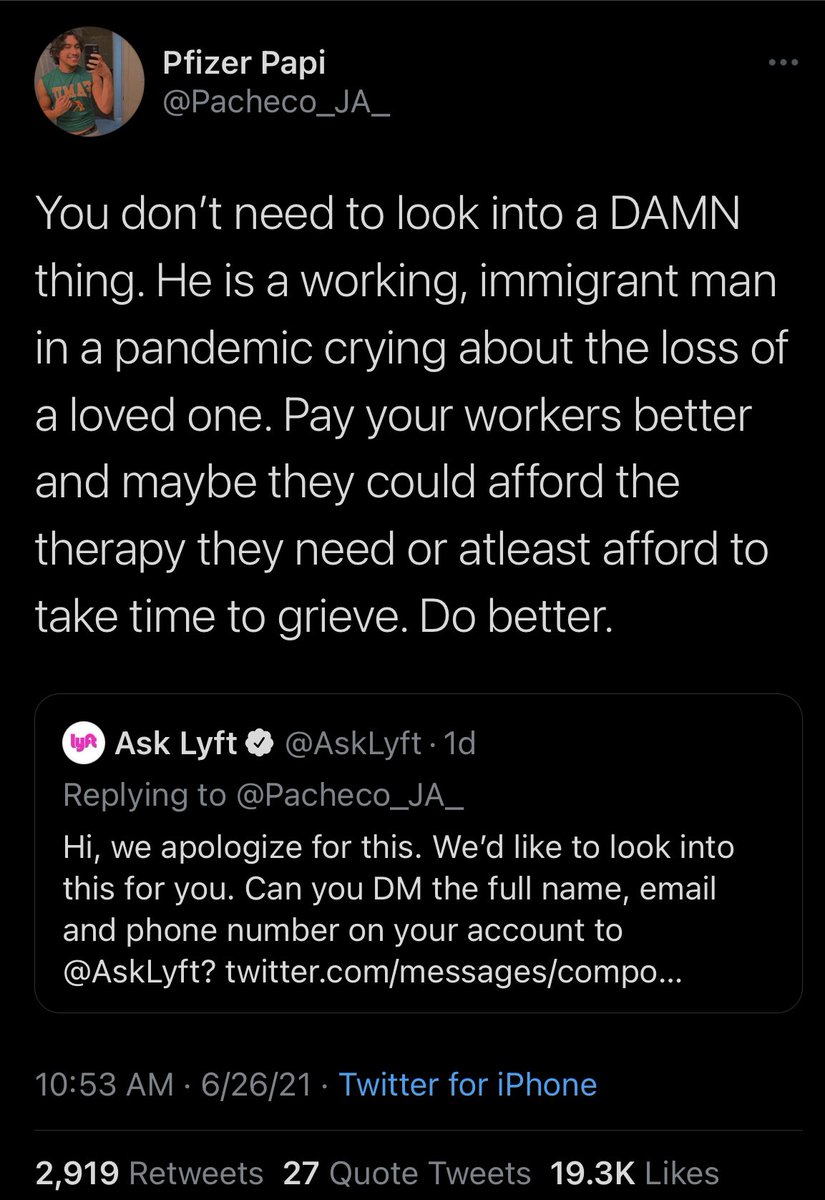Open the Pfizer Papi display name
Image resolution: width=825 pixels, height=1200 pixels.
243,64
